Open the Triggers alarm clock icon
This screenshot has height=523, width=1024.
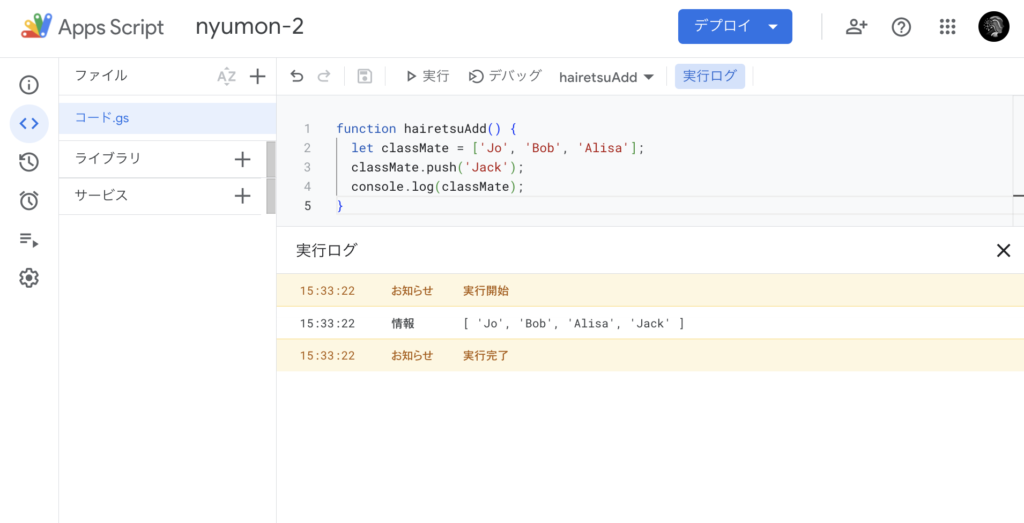pyautogui.click(x=29, y=201)
